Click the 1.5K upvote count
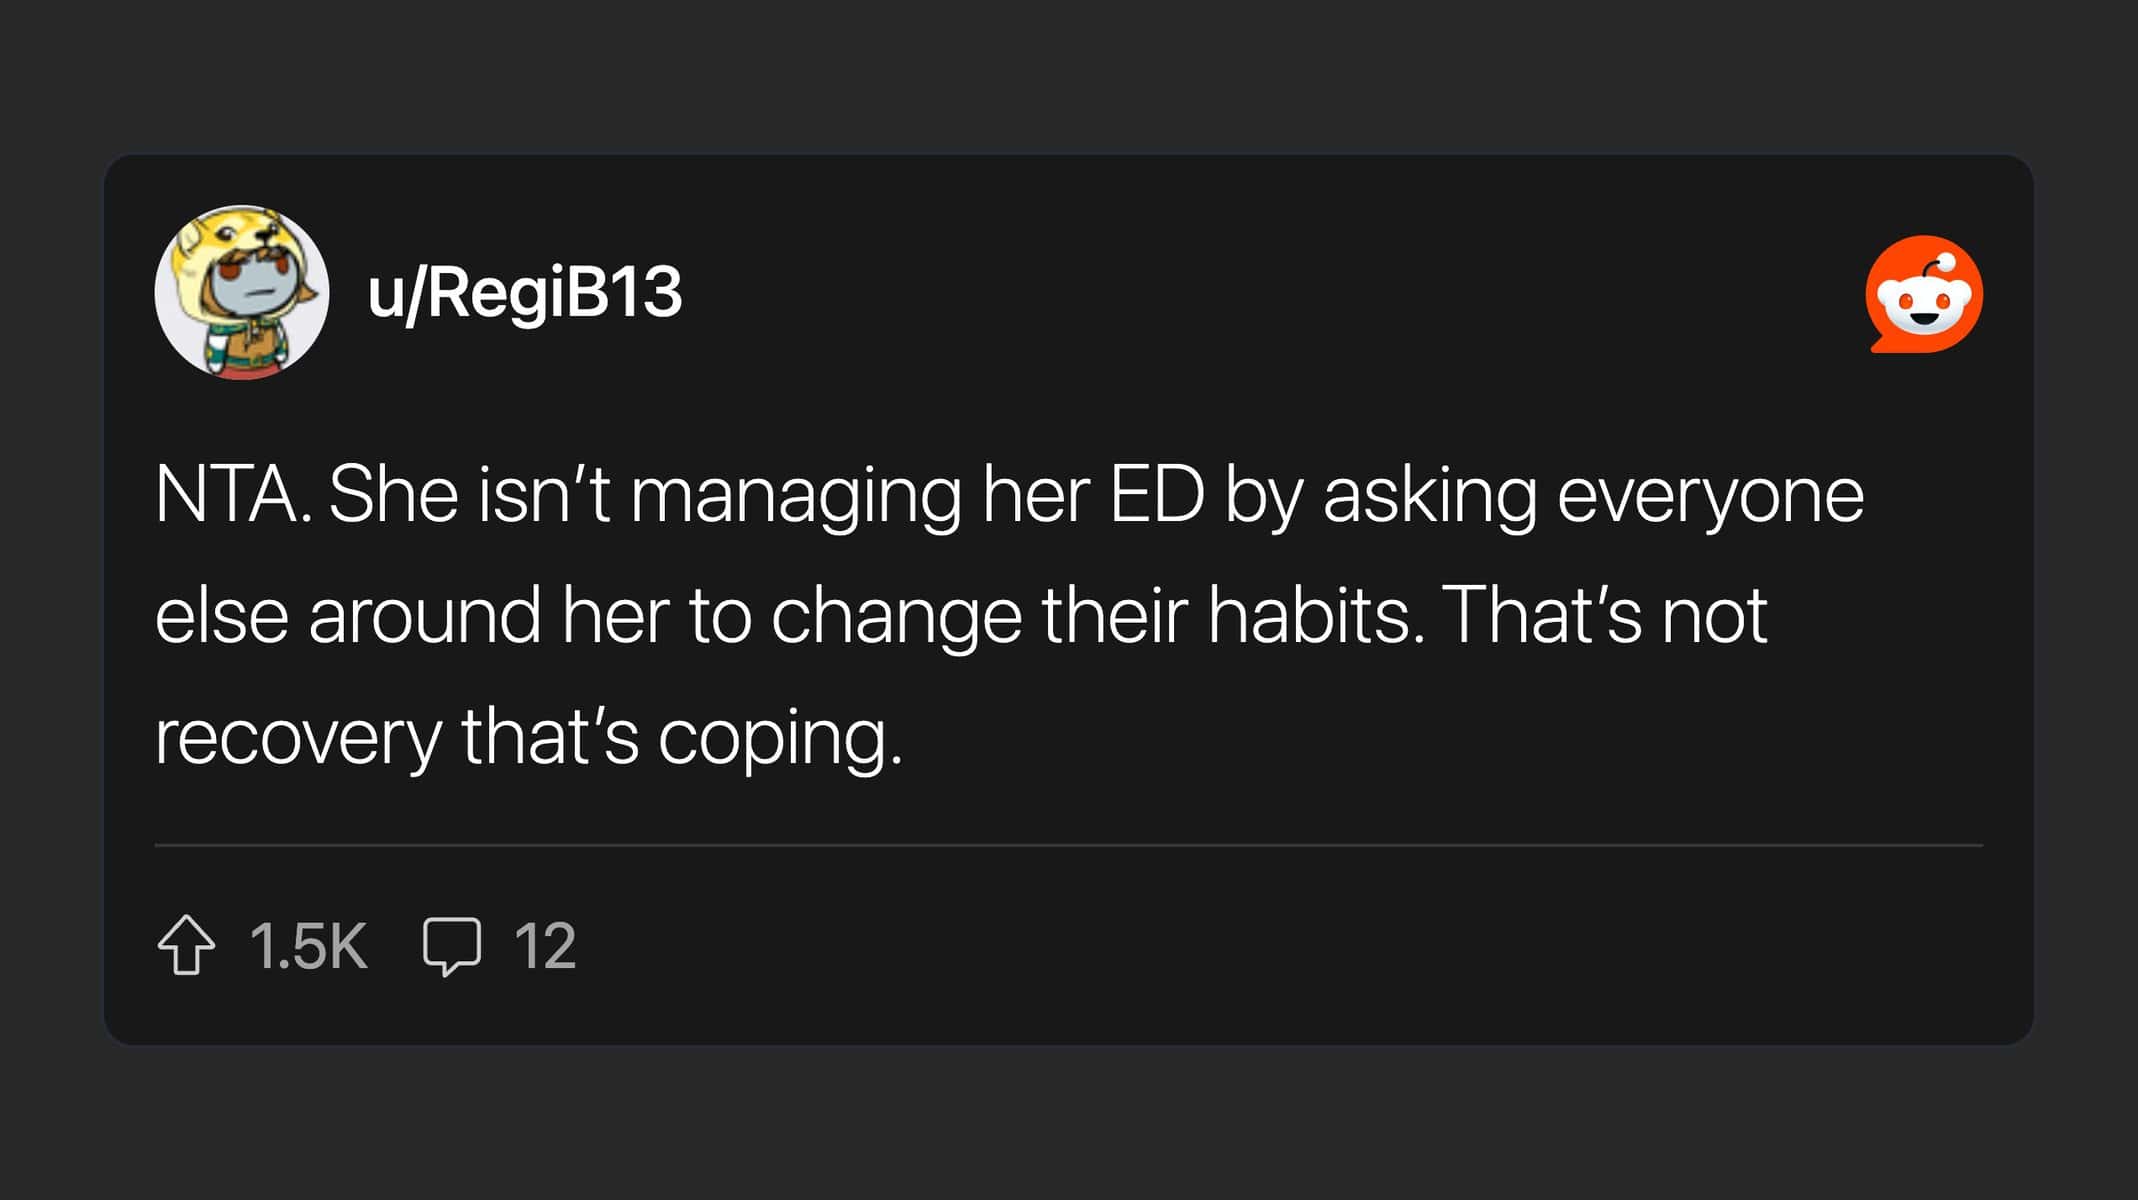 (x=308, y=946)
